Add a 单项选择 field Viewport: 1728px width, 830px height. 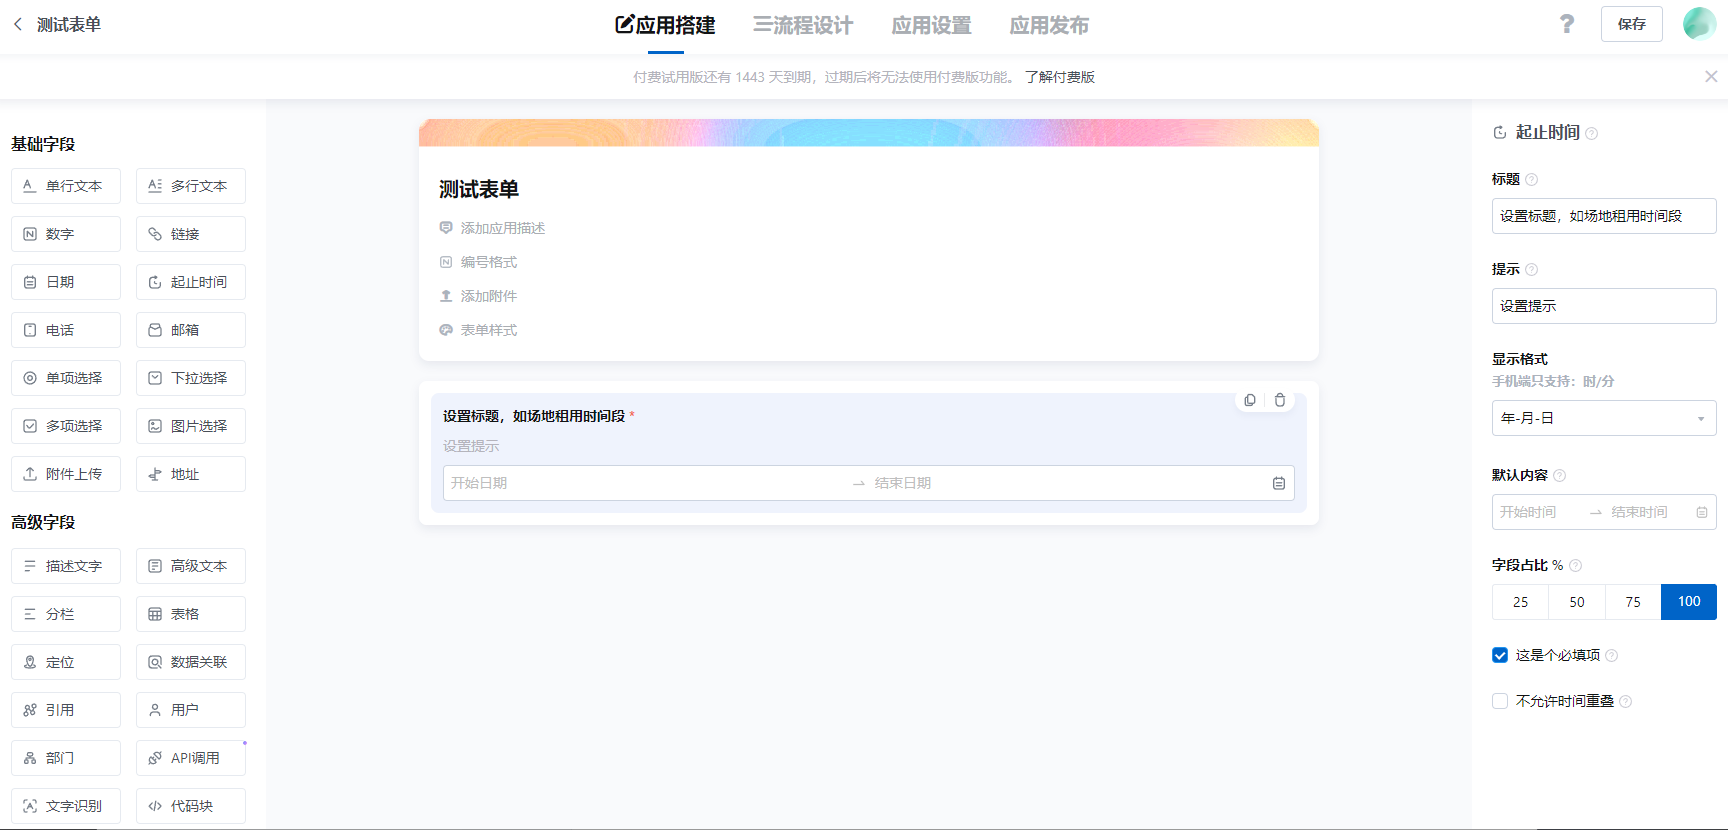point(66,378)
